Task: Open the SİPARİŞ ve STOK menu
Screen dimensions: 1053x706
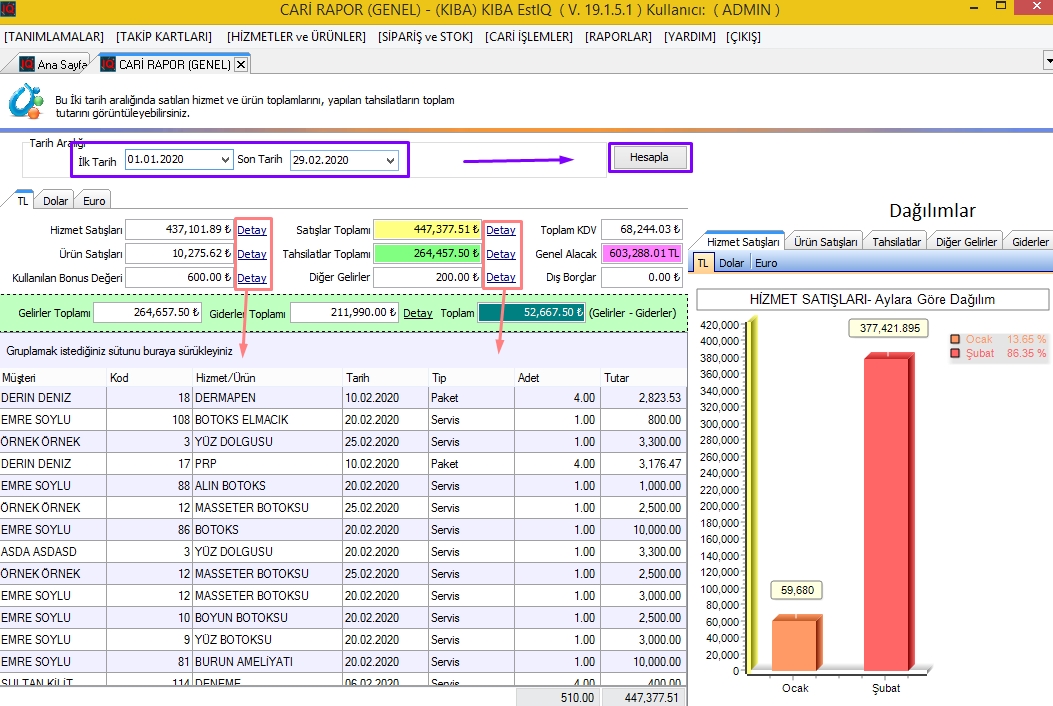Action: [425, 37]
